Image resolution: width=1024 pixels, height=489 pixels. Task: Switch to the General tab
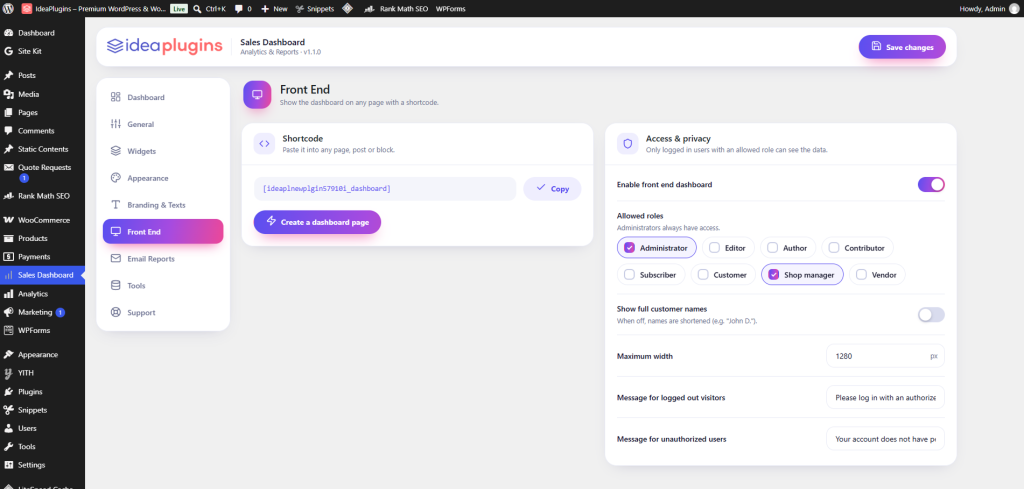pos(163,124)
